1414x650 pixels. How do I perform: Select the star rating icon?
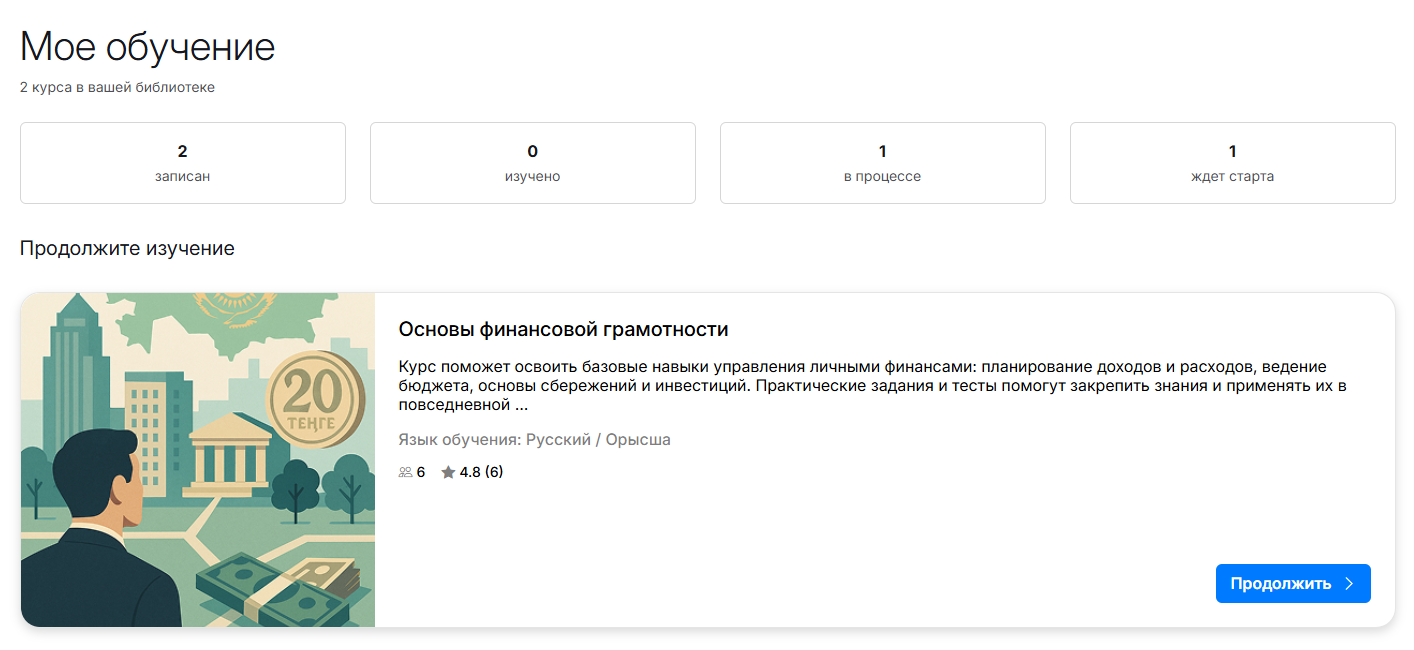pos(448,471)
